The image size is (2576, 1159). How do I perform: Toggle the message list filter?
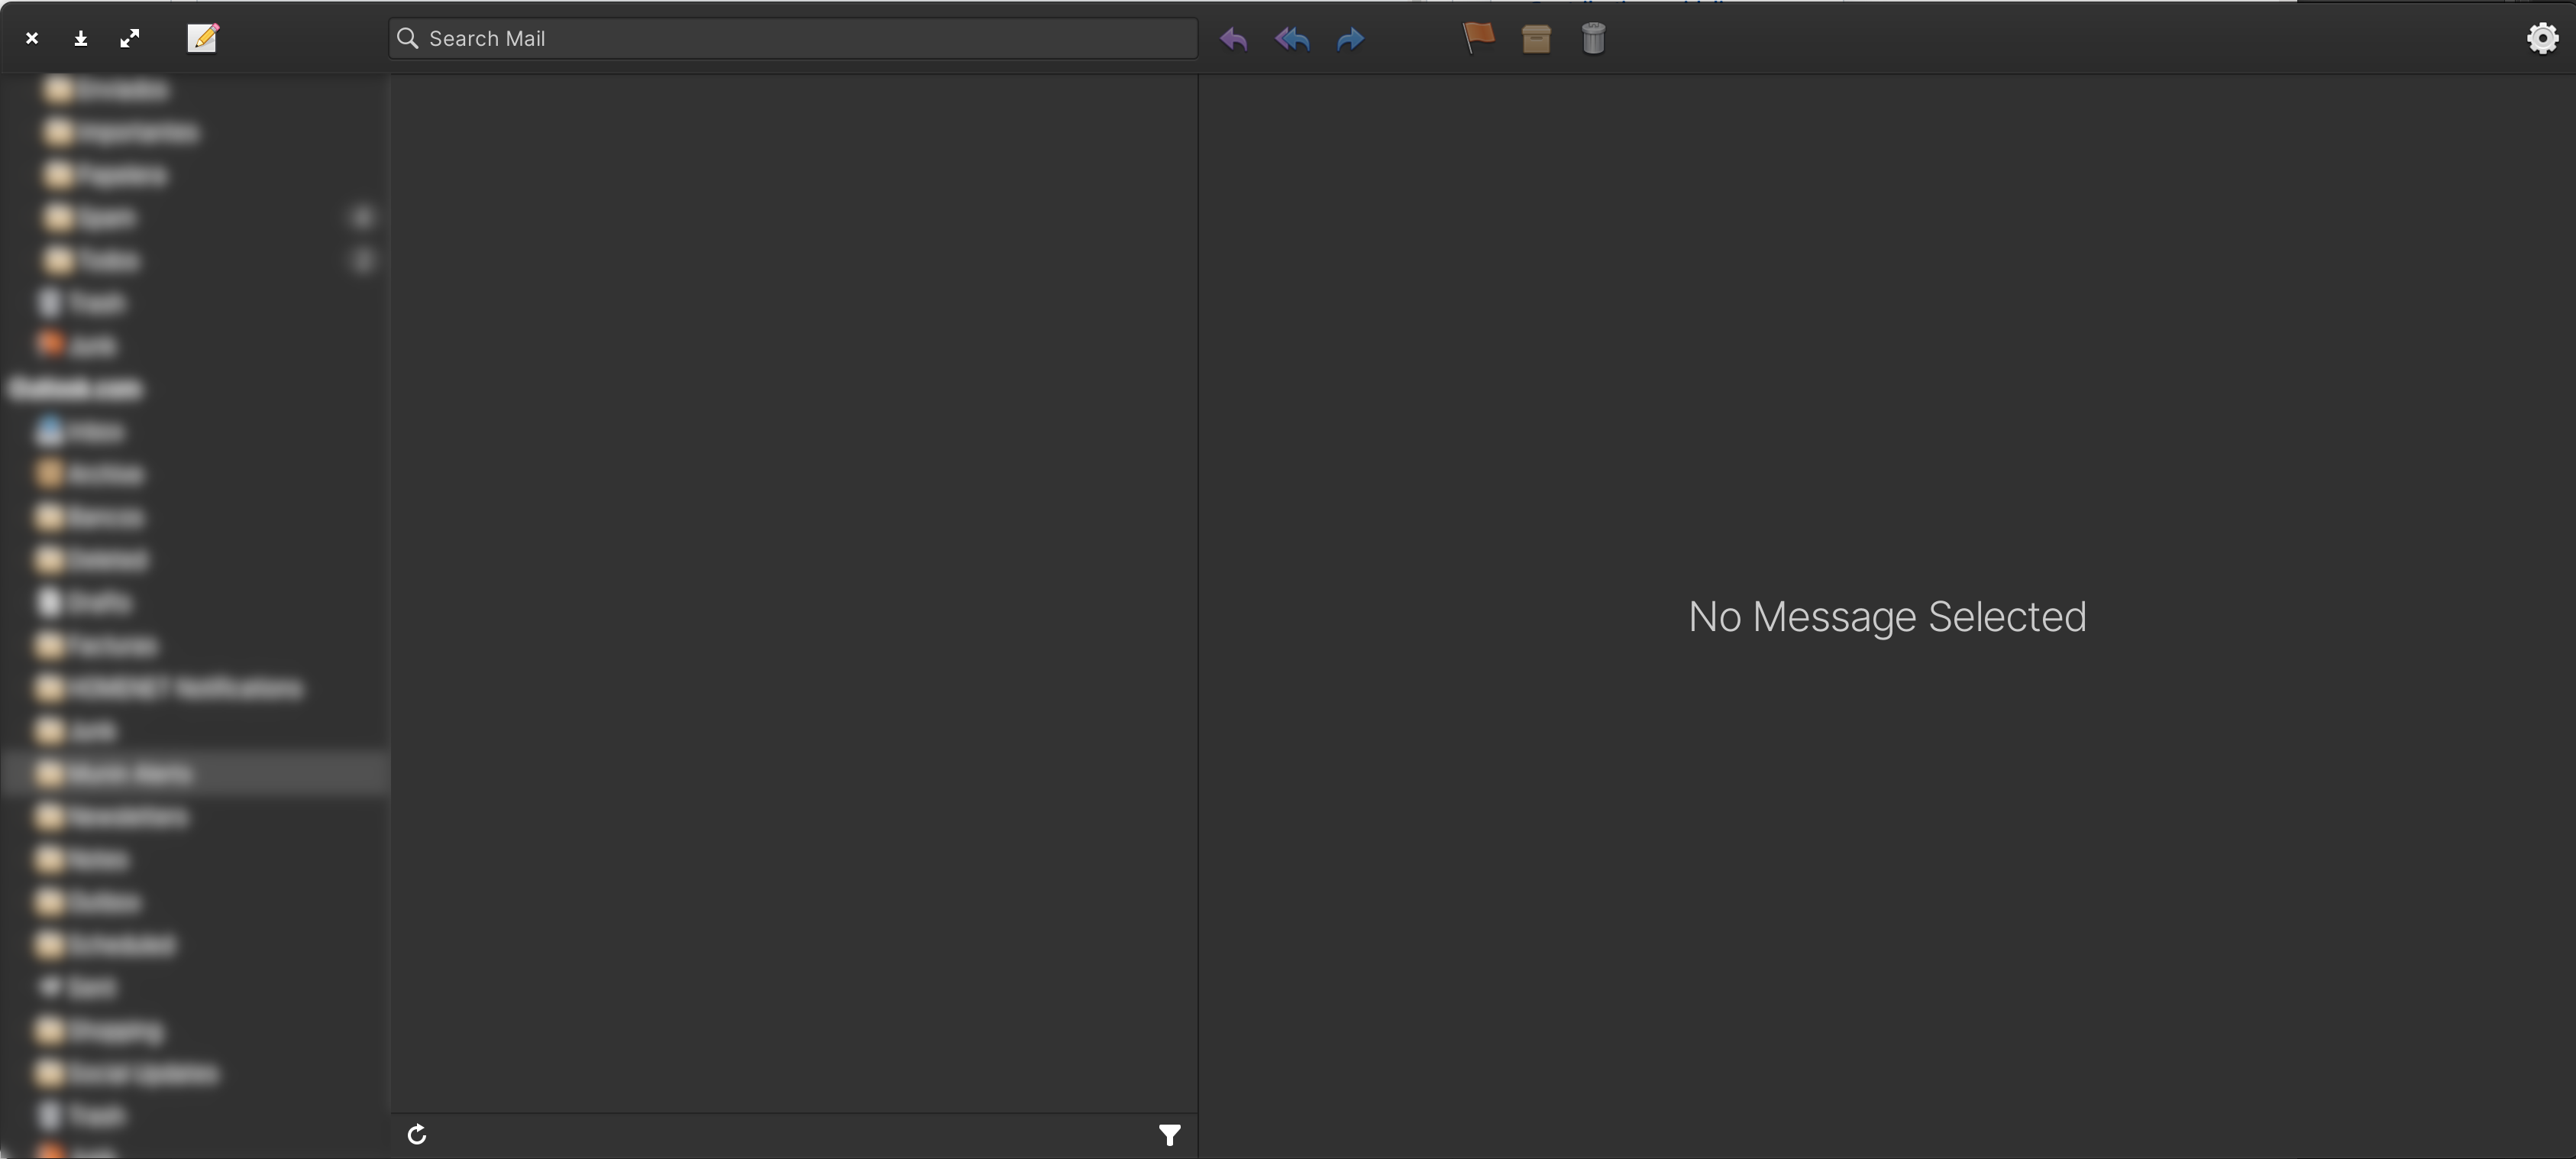(x=1169, y=1134)
